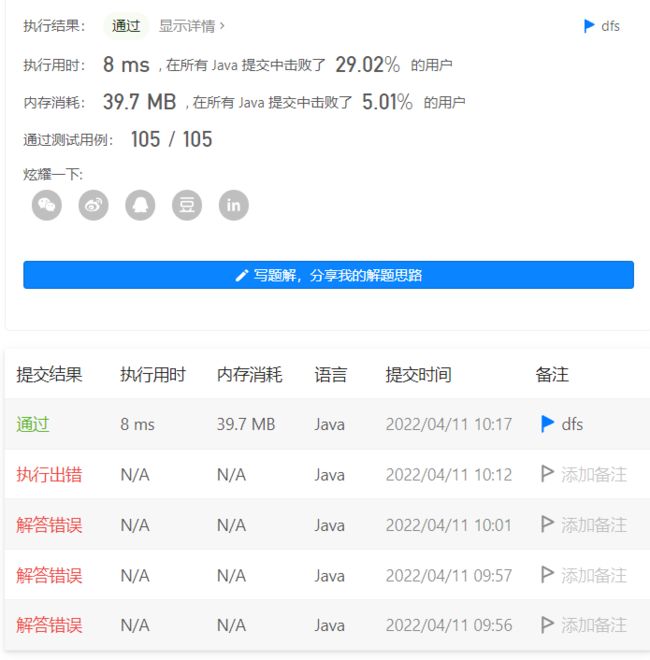The image size is (650, 660).
Task: Click the 备注 column header
Action: tap(552, 375)
